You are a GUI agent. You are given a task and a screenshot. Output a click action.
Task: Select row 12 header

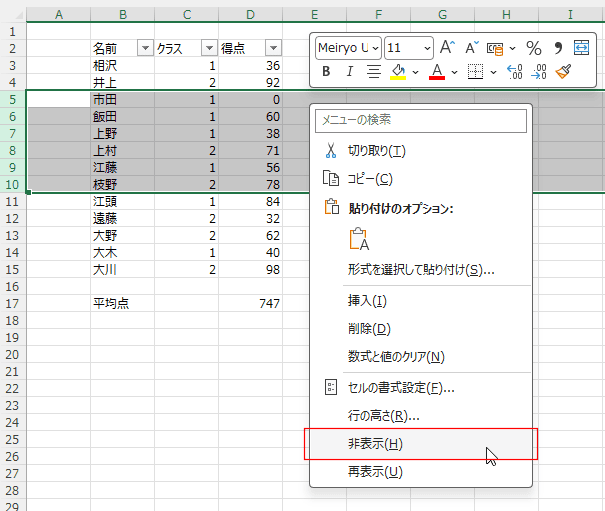click(x=12, y=218)
